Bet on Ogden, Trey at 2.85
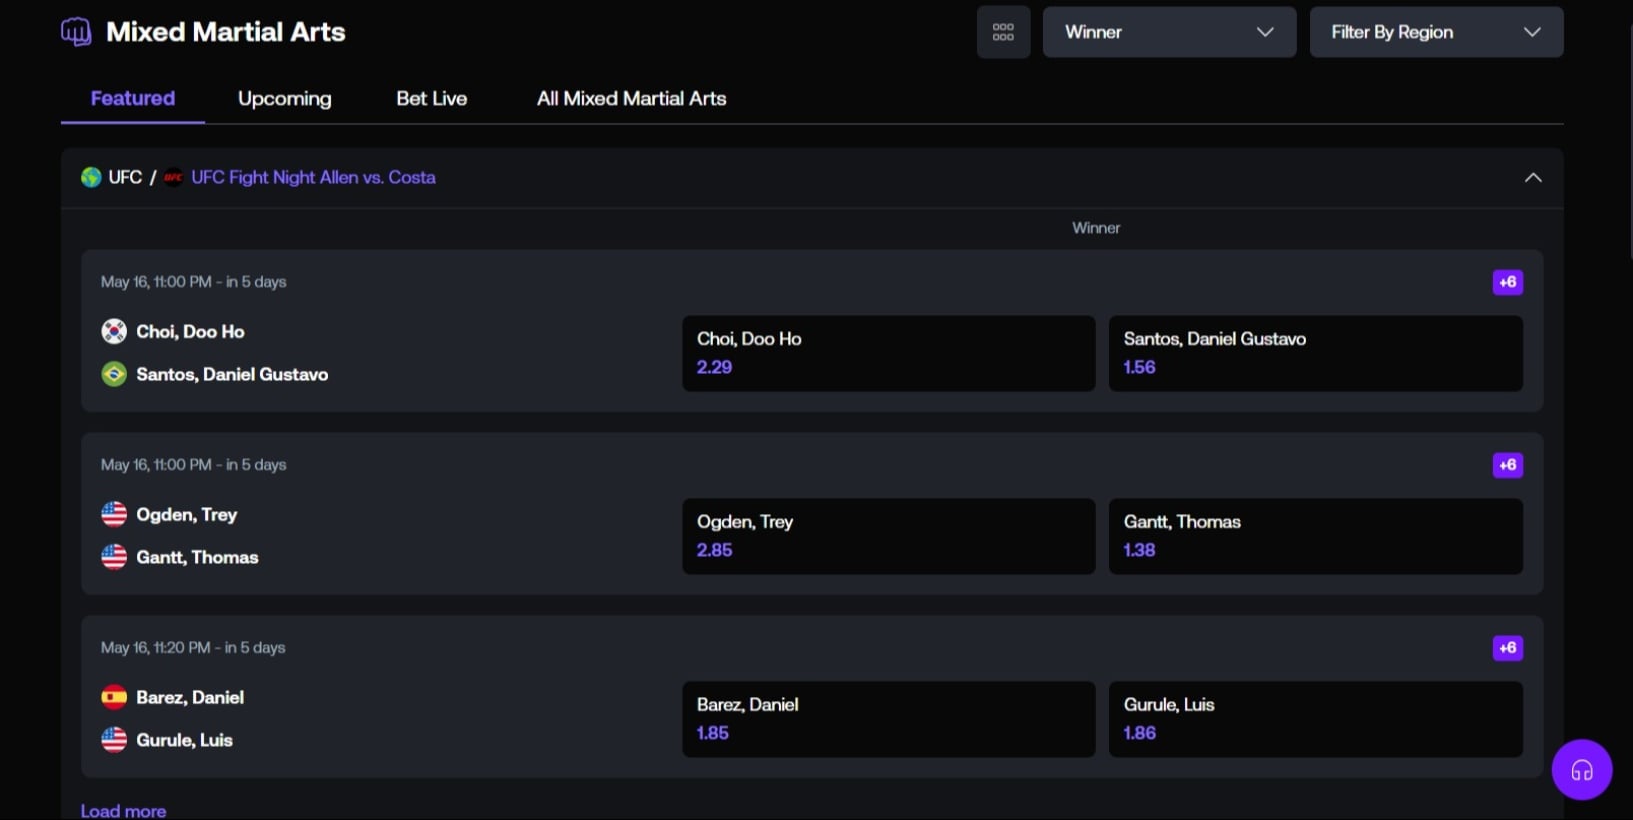The height and width of the screenshot is (820, 1633). (889, 536)
